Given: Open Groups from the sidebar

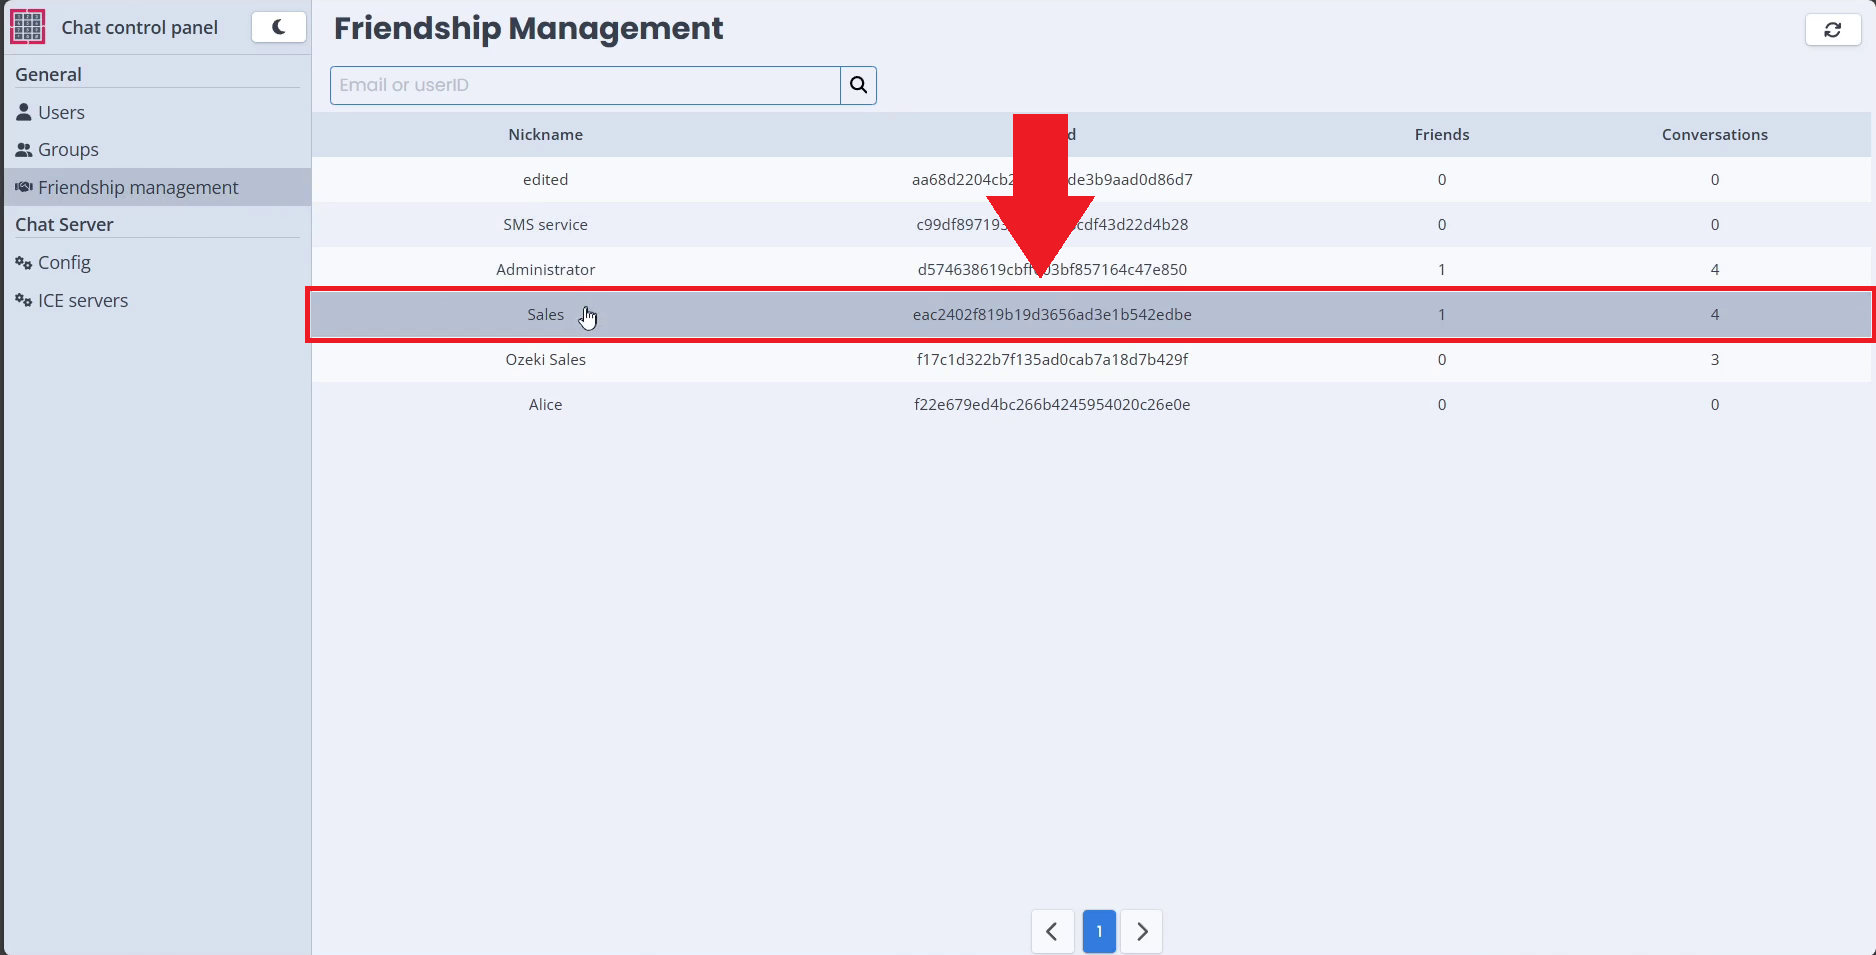Looking at the screenshot, I should click(67, 150).
